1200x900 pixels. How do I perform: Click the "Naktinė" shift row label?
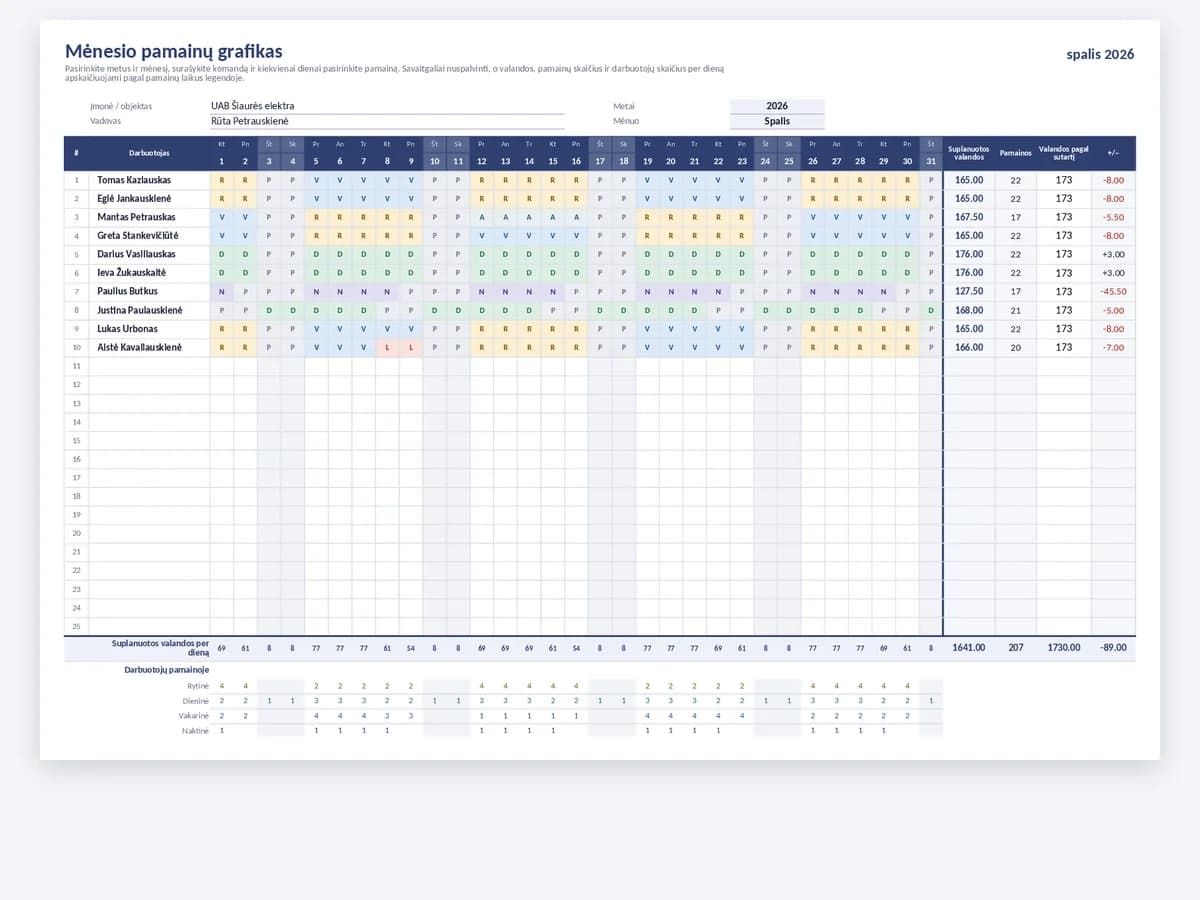click(x=196, y=731)
